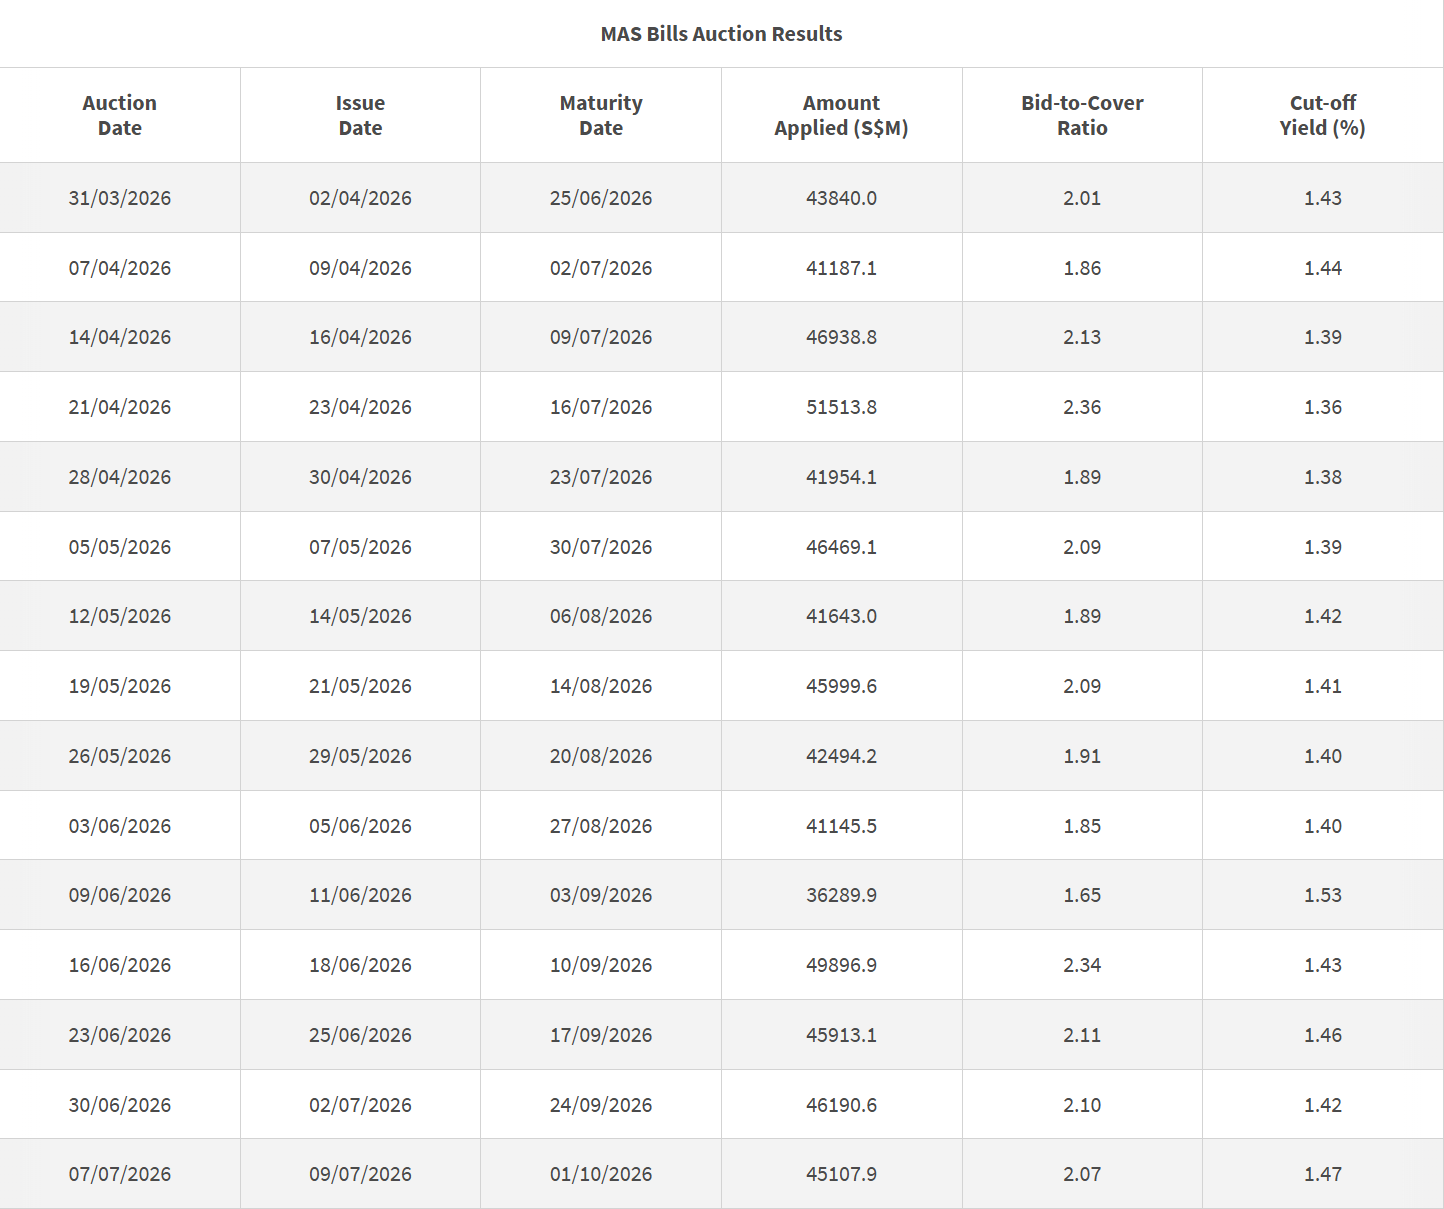Select issue date 30/04/2026
Screen dimensions: 1444x1209
pos(360,477)
